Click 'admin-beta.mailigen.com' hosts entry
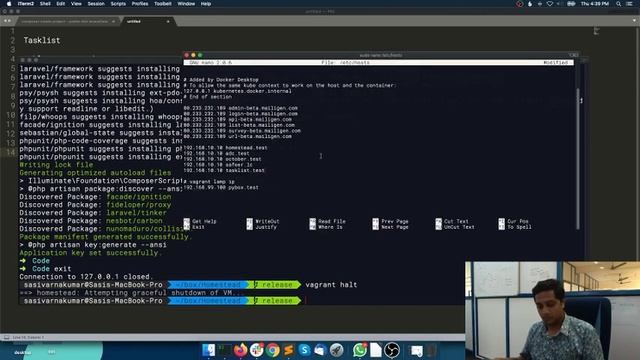This screenshot has width=640, height=360. tap(240, 108)
